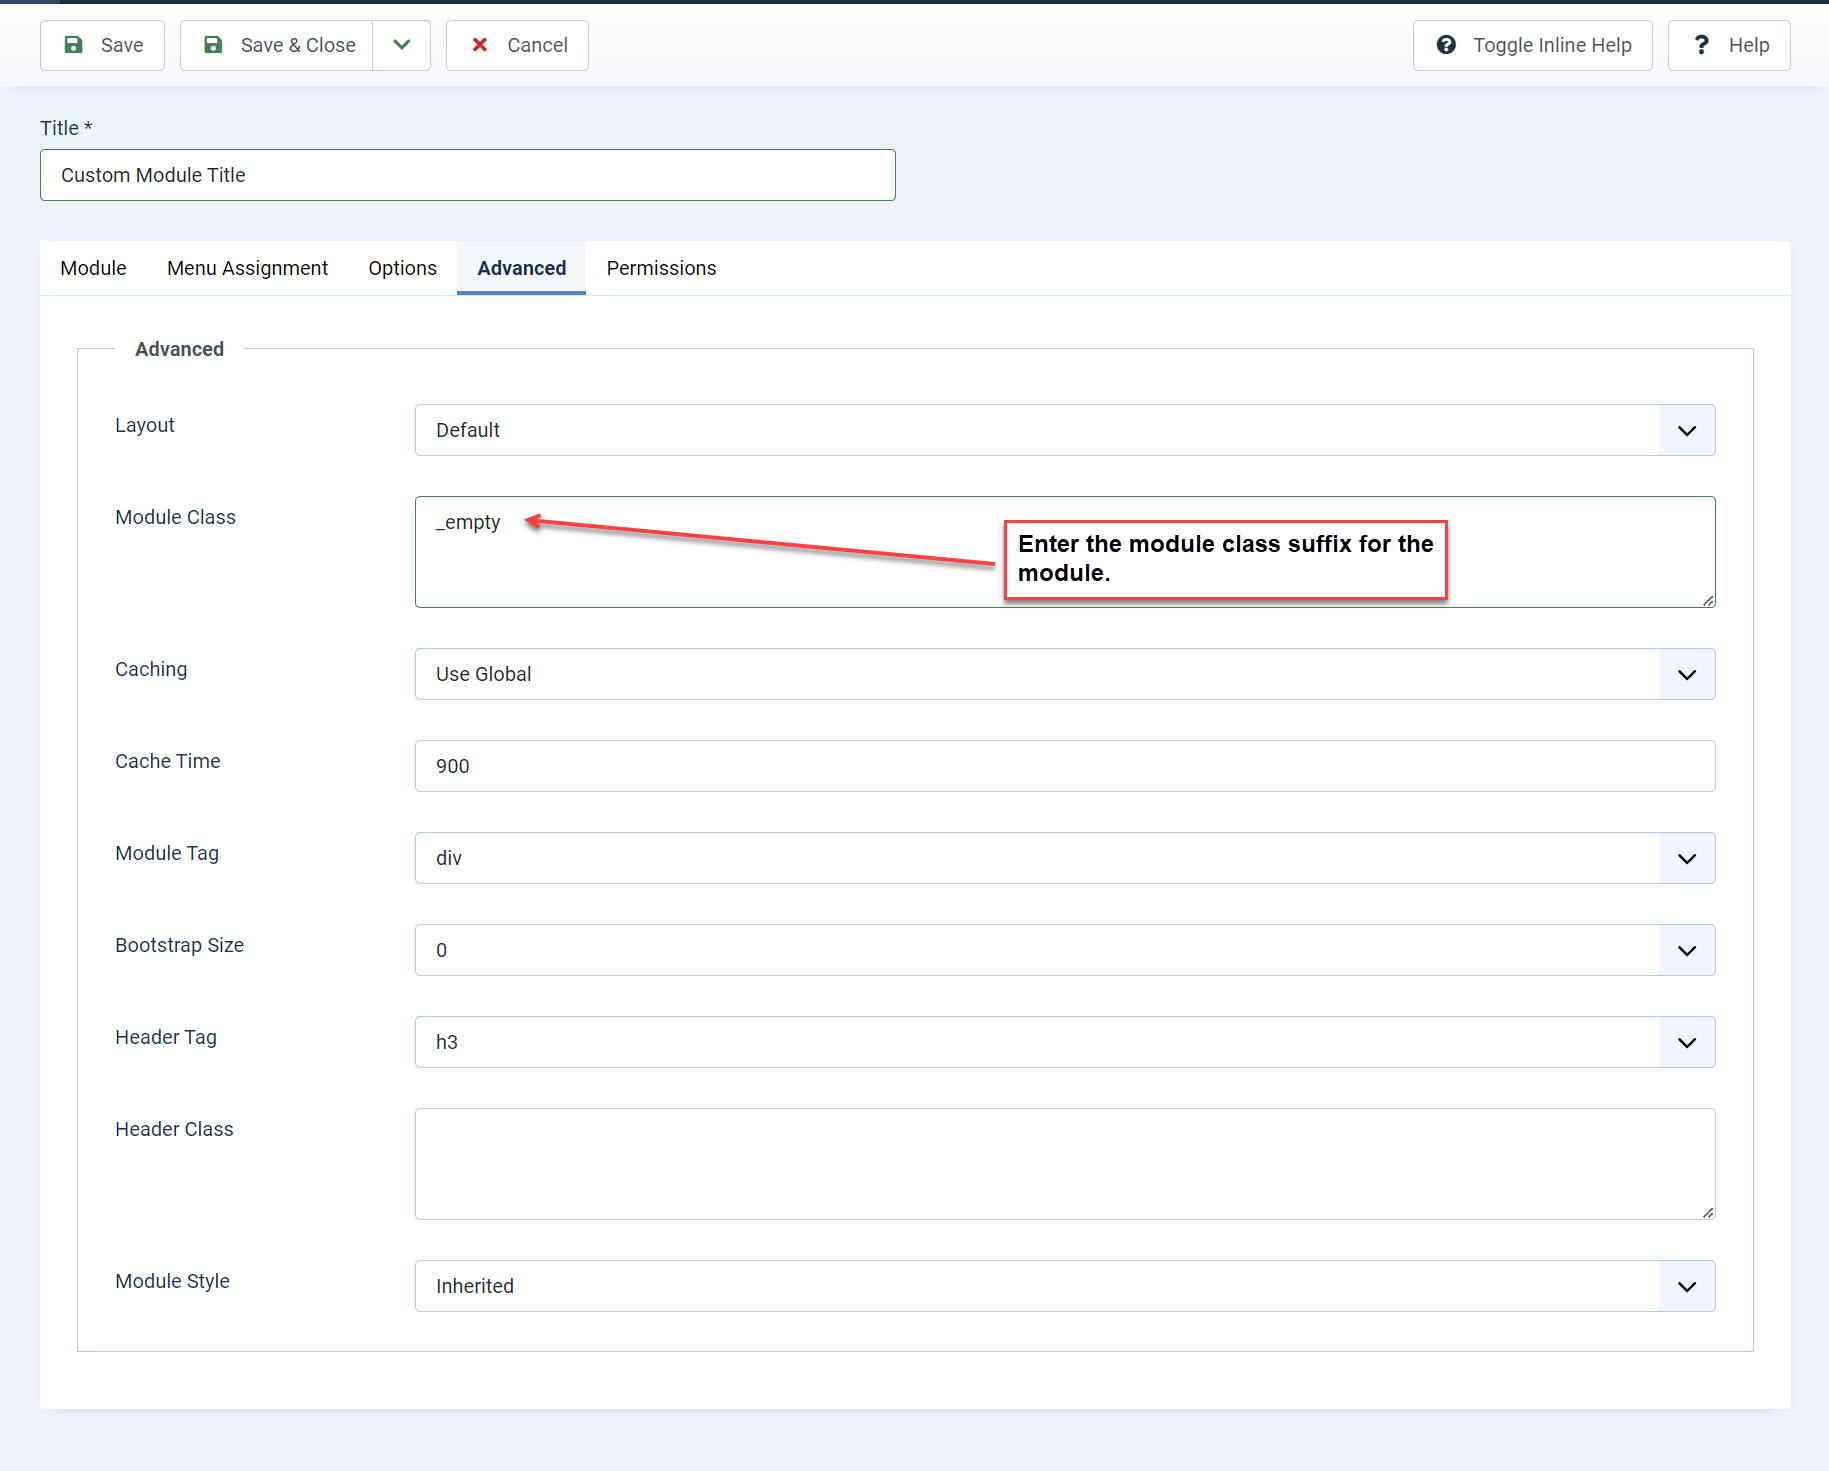Open the Permissions tab

click(x=661, y=268)
